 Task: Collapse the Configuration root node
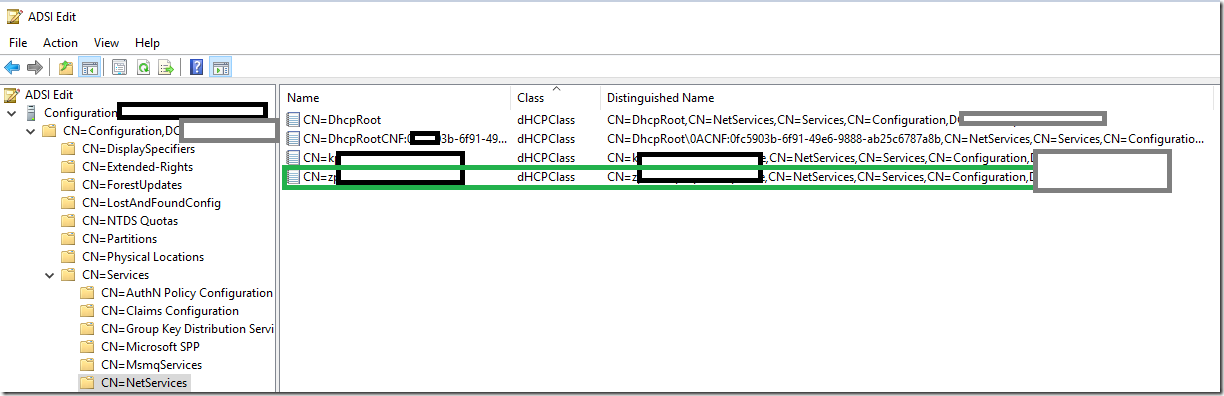point(11,113)
